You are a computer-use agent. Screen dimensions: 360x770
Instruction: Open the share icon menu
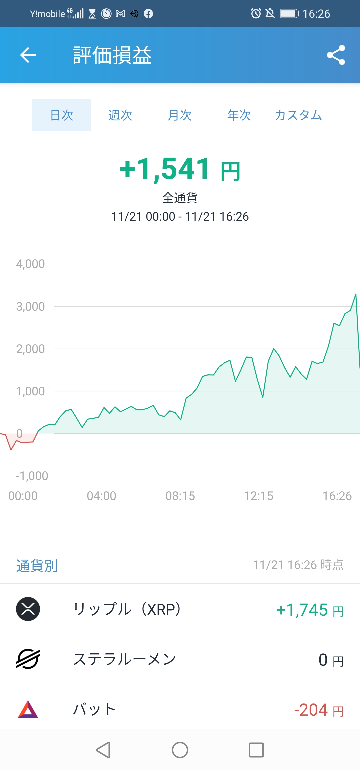pos(336,55)
